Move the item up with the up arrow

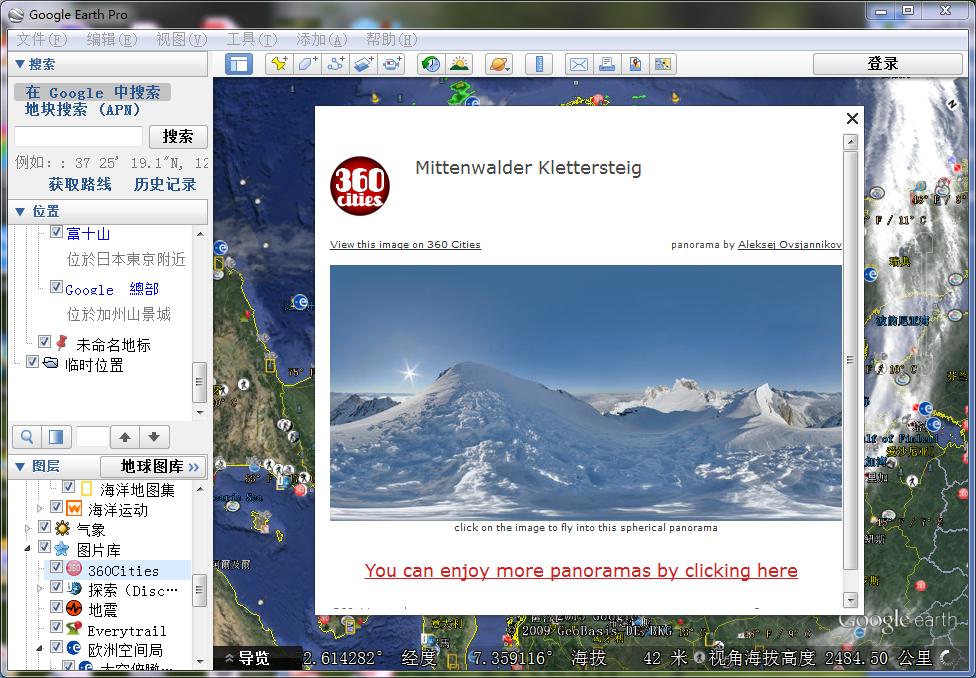pyautogui.click(x=124, y=437)
